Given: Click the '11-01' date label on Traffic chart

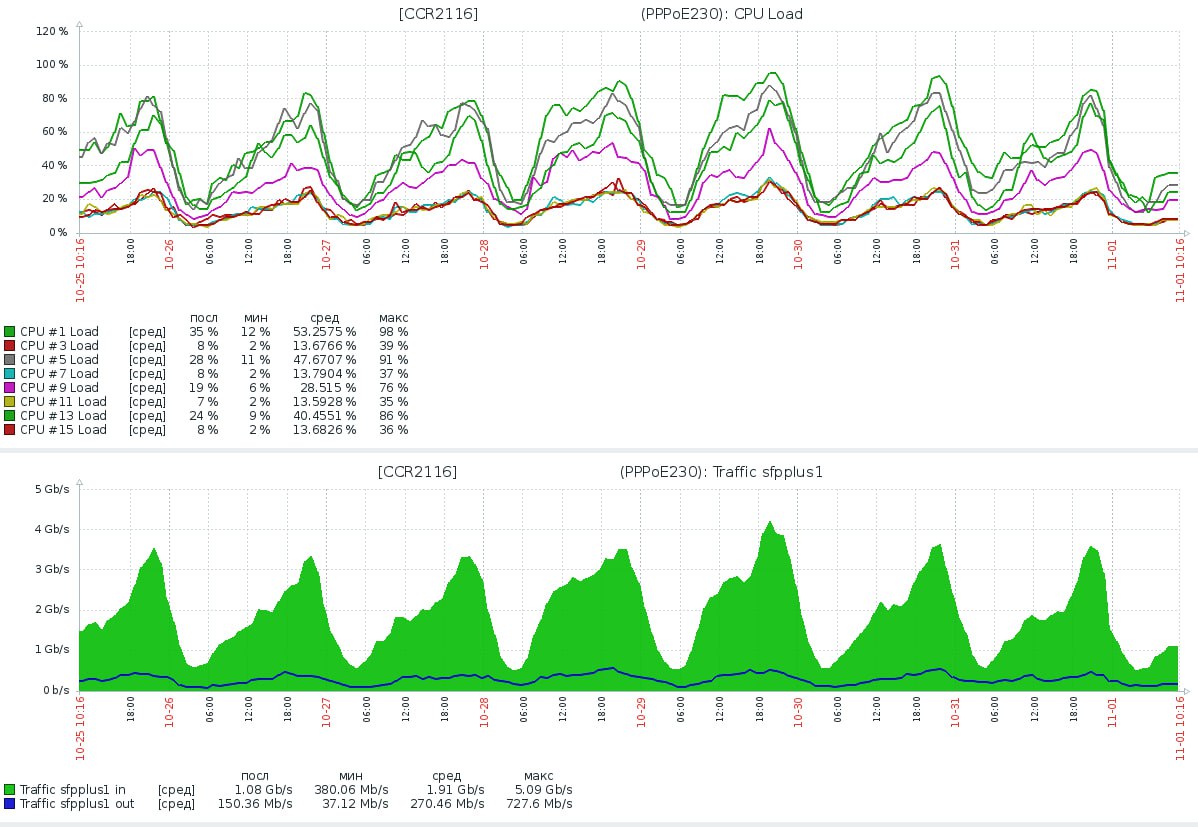Looking at the screenshot, I should pyautogui.click(x=1112, y=712).
